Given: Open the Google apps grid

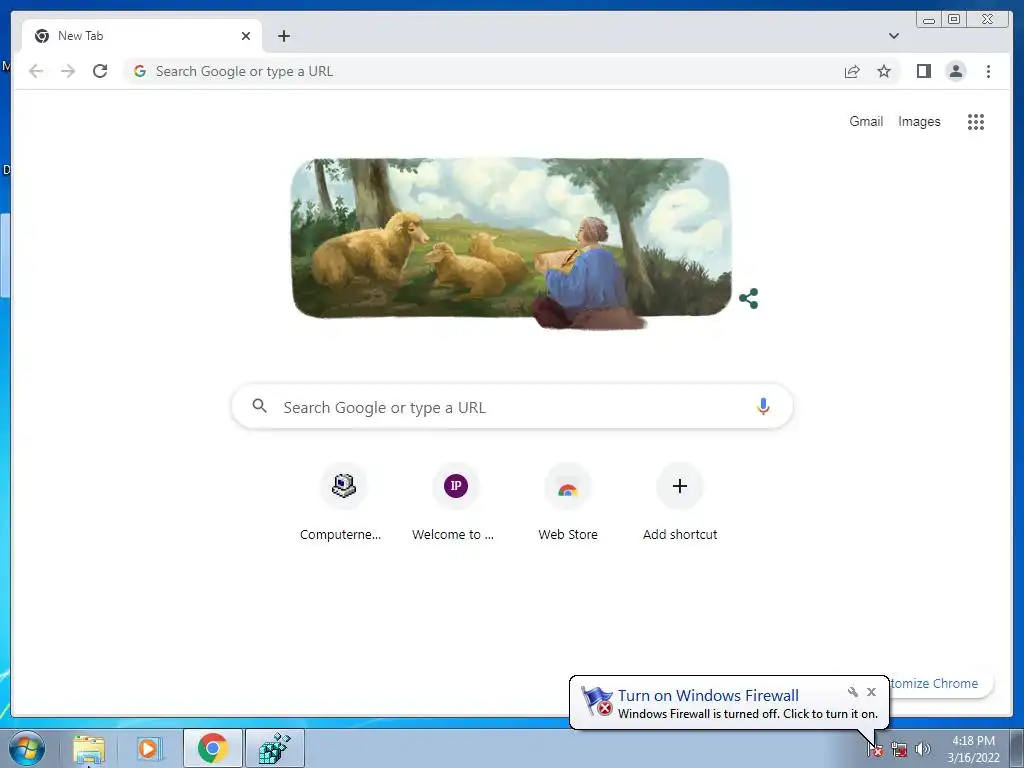Looking at the screenshot, I should click(x=976, y=121).
